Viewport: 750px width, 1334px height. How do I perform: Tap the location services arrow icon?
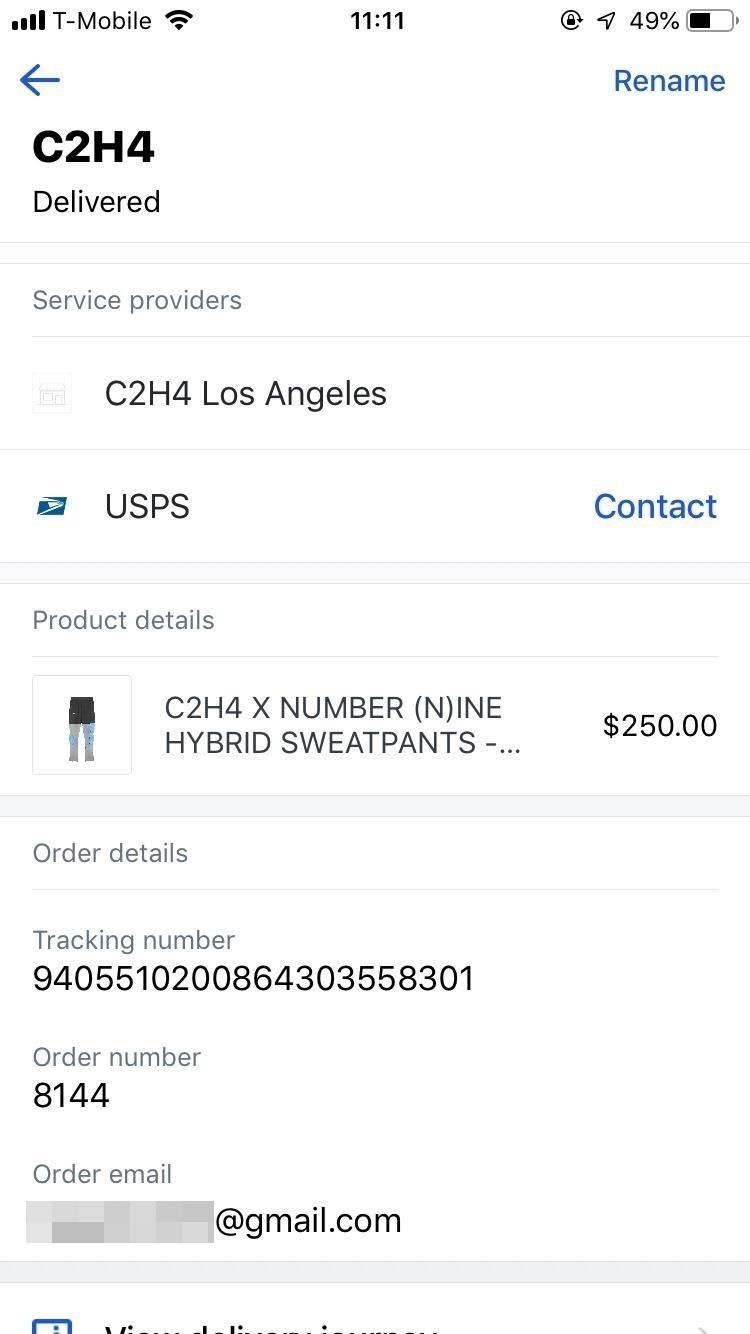coord(606,20)
